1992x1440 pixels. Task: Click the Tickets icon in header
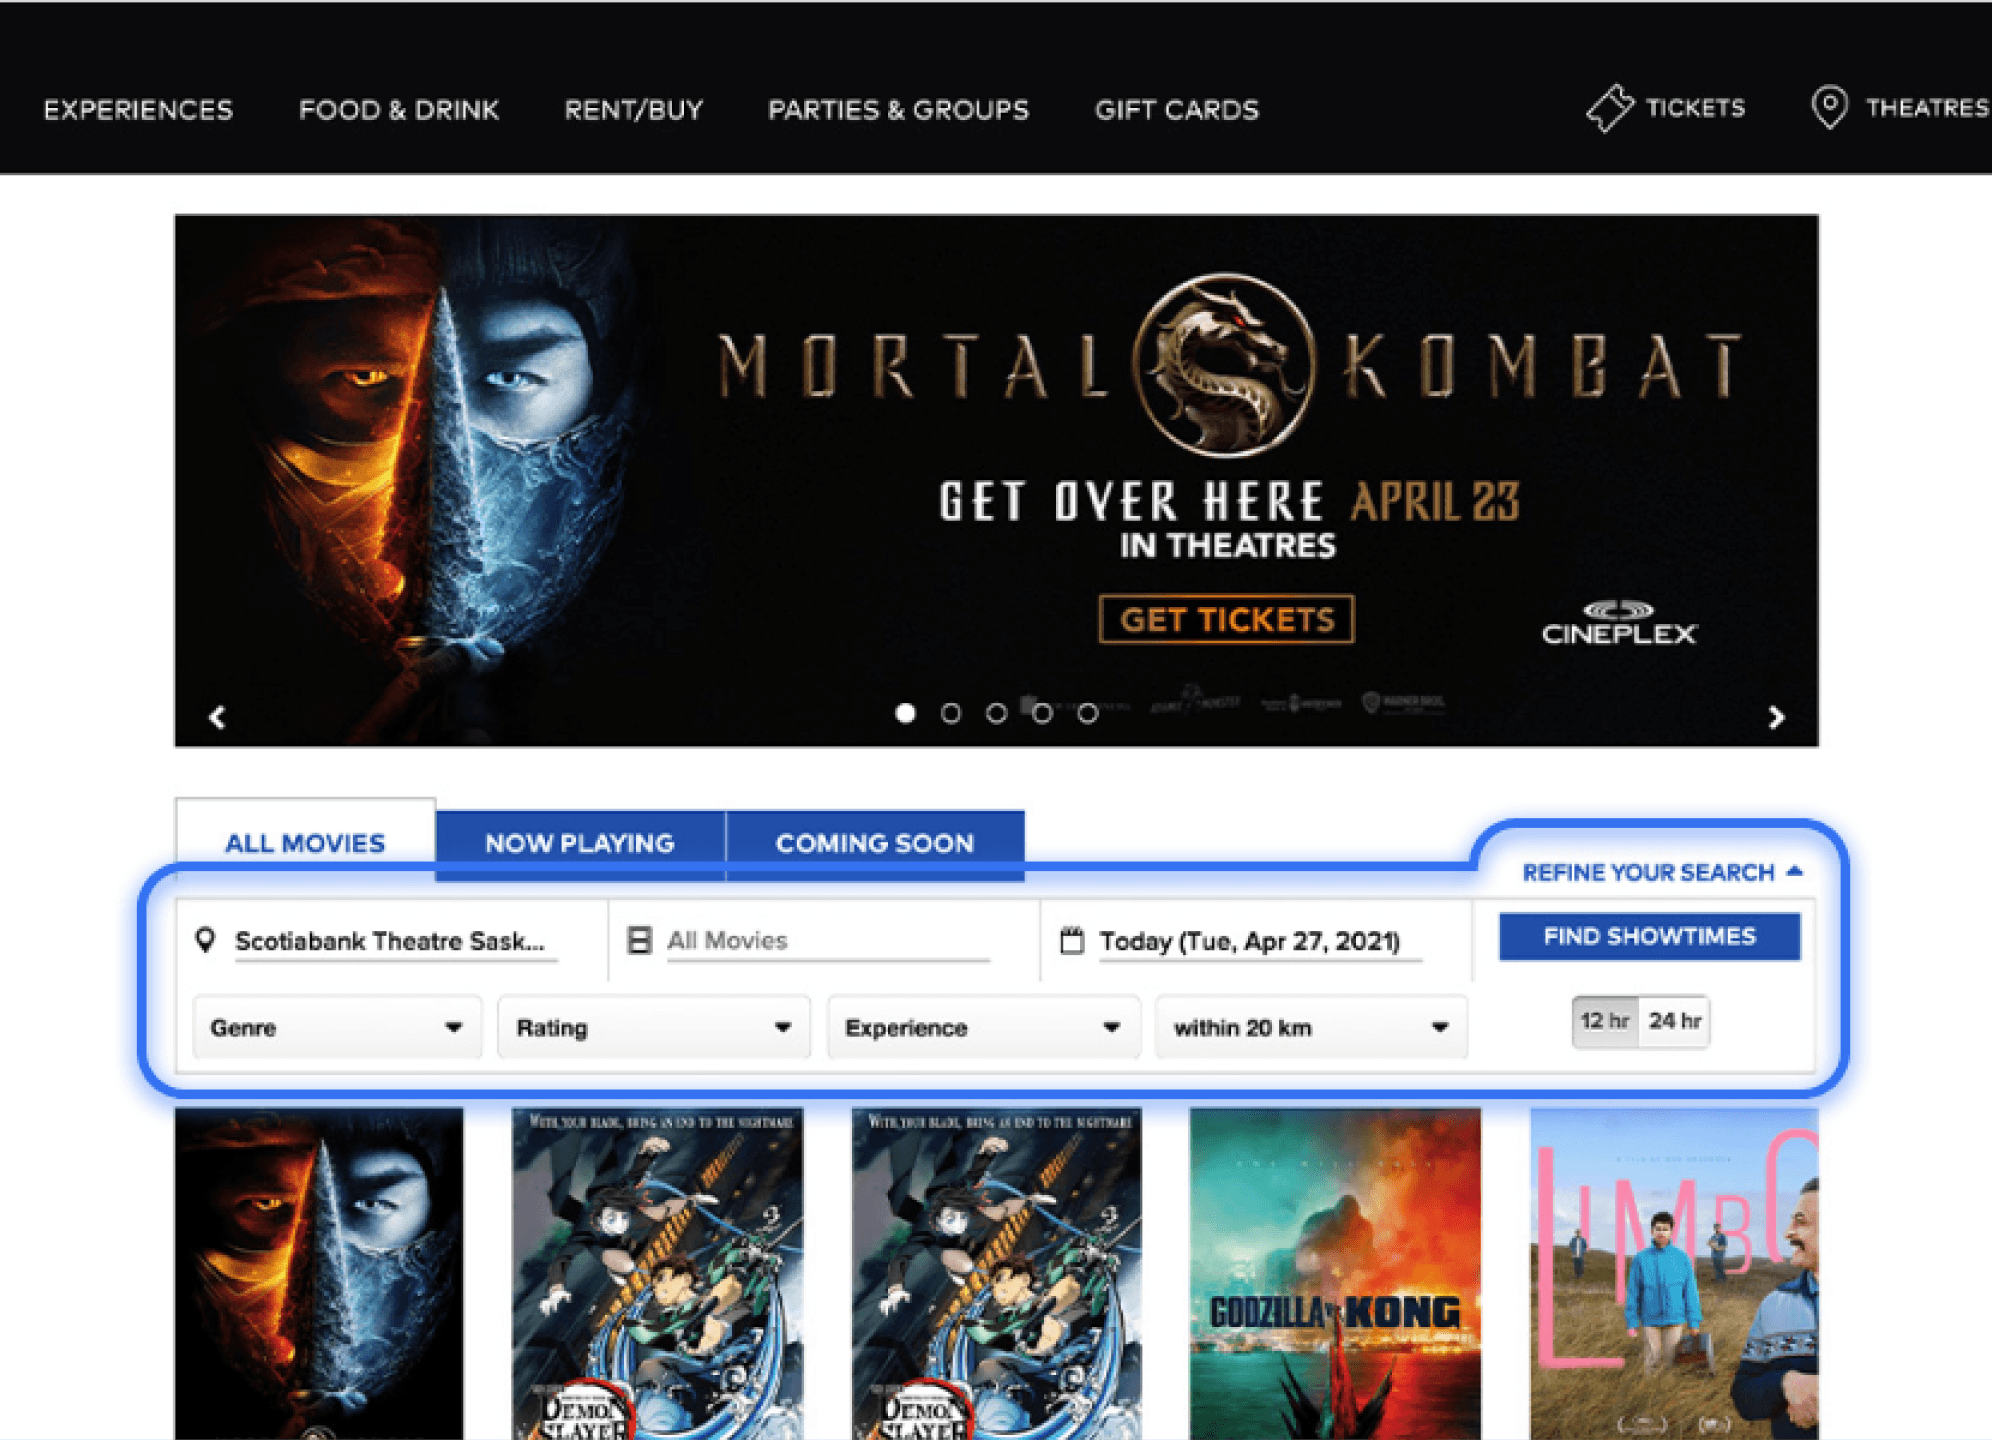(x=1609, y=108)
